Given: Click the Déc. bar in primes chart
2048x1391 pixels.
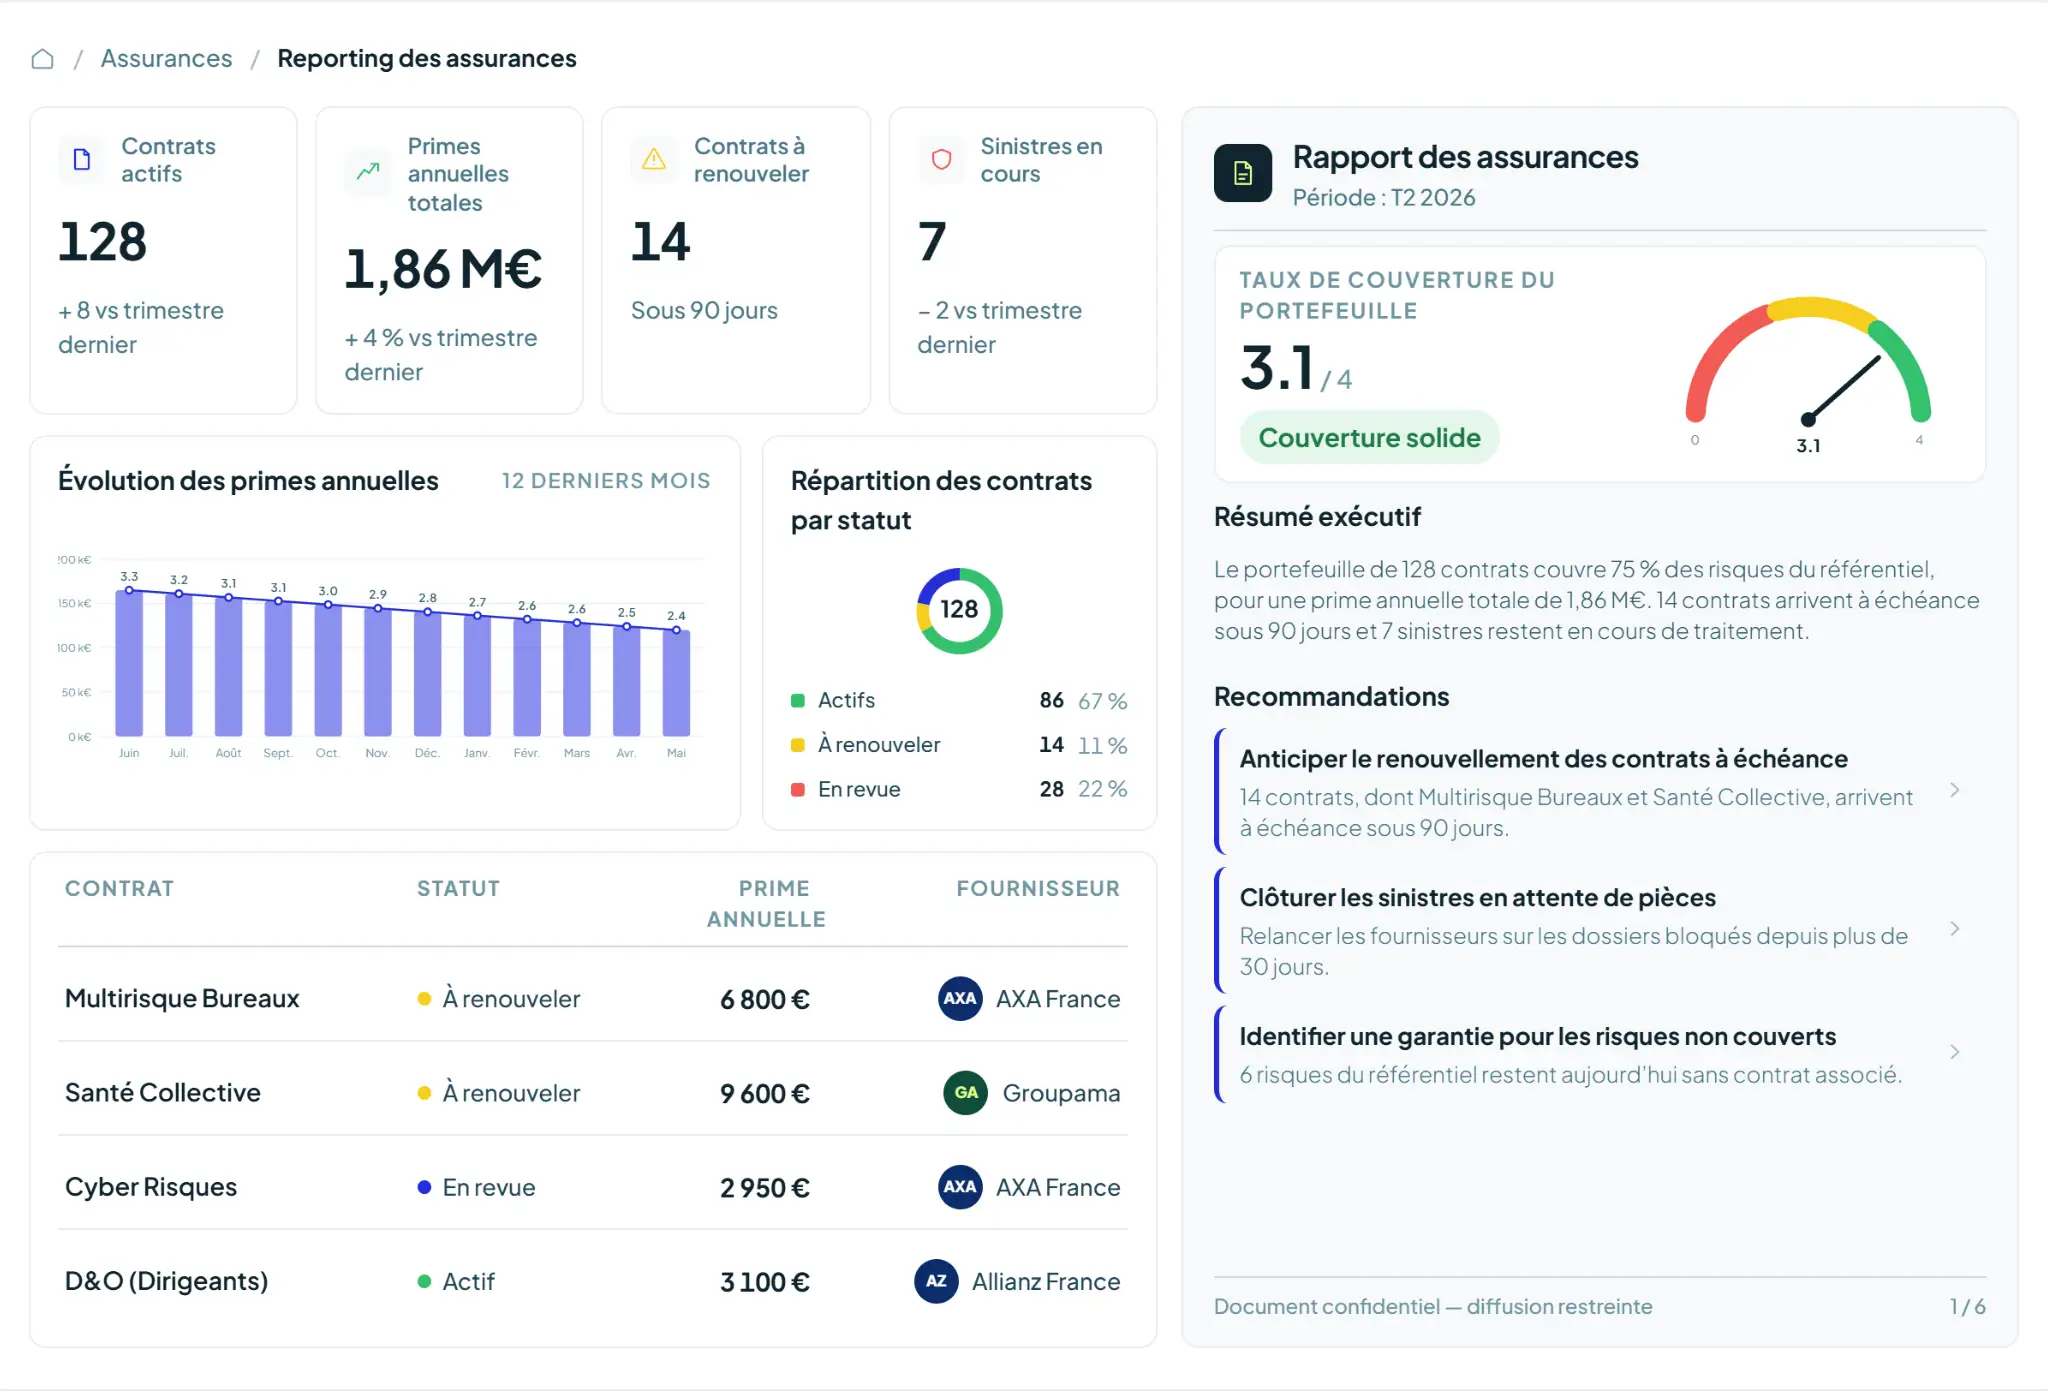Looking at the screenshot, I should pos(428,674).
